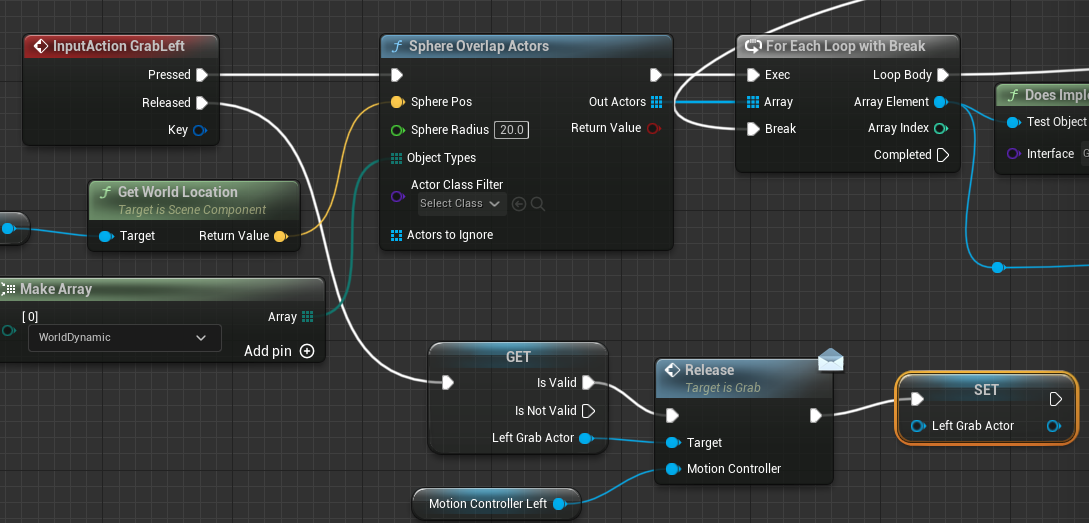Select the SET node title
Image resolution: width=1089 pixels, height=523 pixels.
tap(986, 390)
